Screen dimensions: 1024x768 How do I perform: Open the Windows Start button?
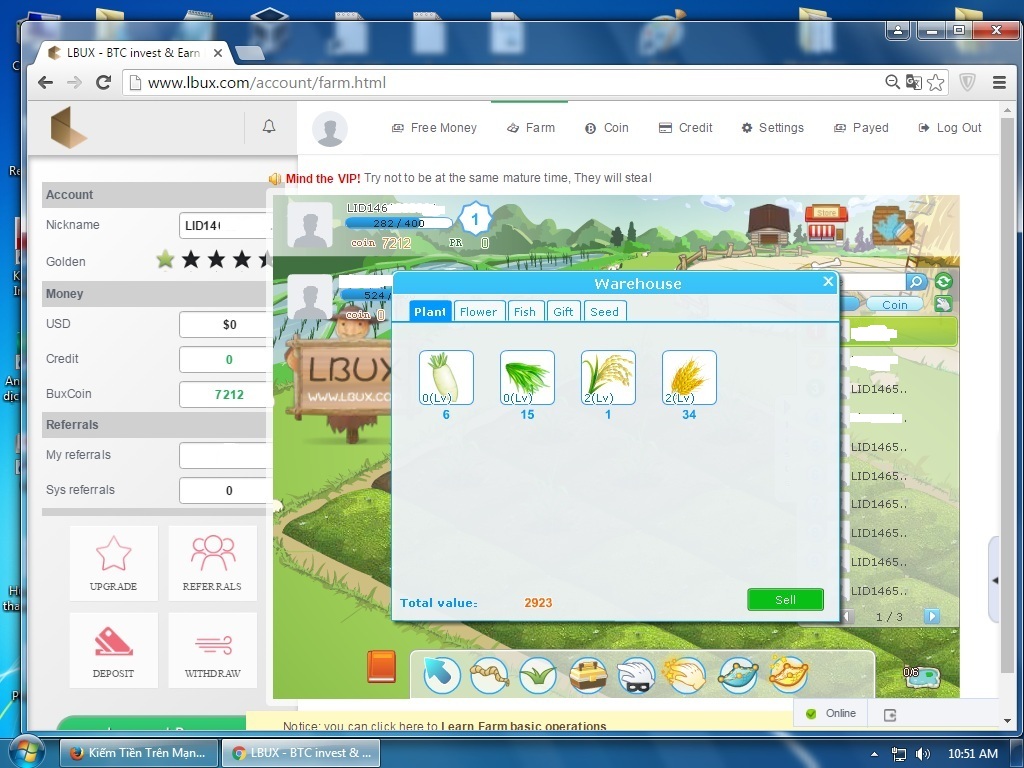tap(25, 752)
